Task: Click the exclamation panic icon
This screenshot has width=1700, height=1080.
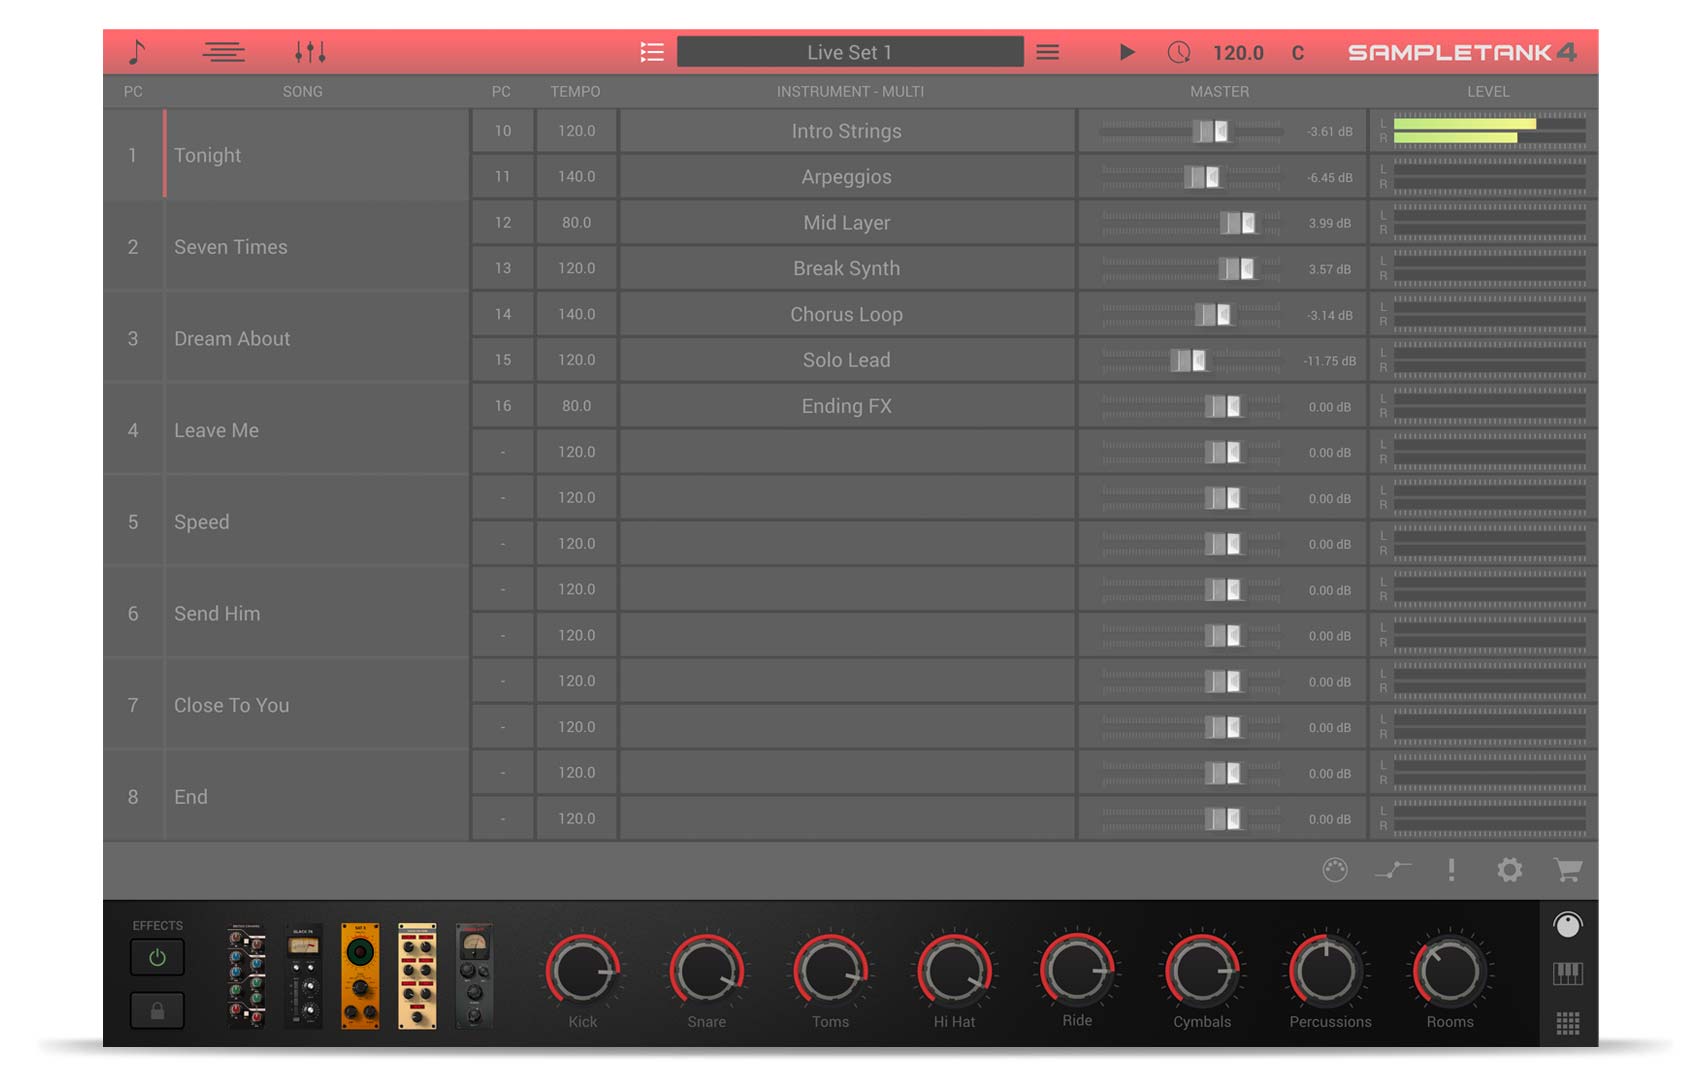Action: (1451, 870)
